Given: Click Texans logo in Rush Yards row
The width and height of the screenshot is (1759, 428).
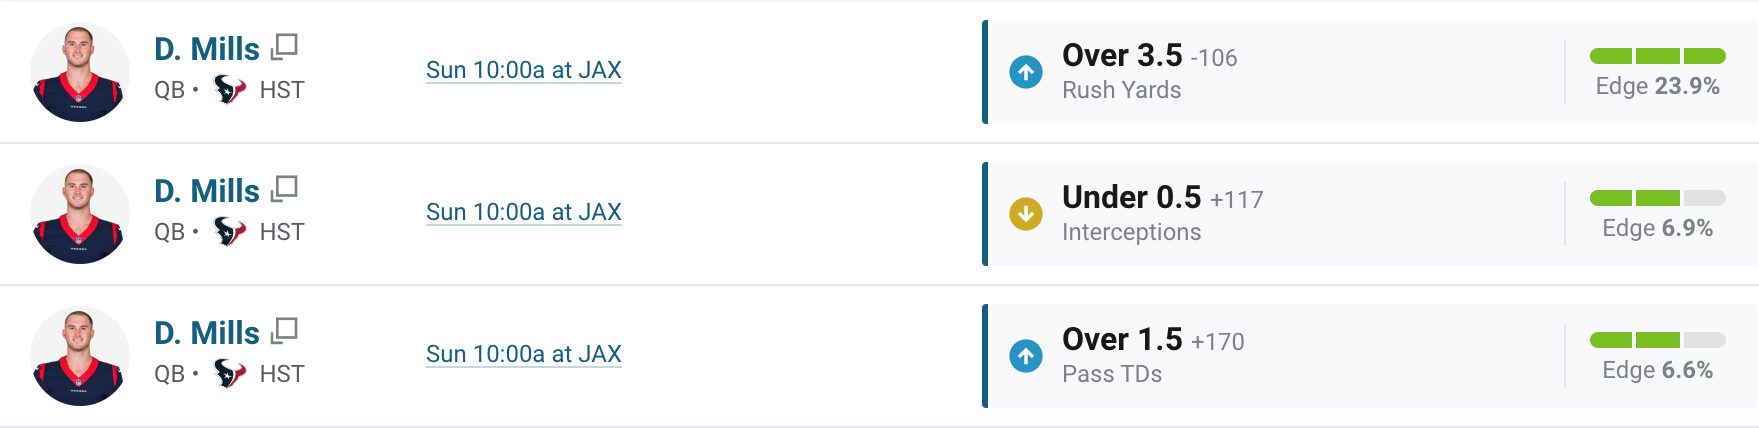Looking at the screenshot, I should (x=230, y=90).
